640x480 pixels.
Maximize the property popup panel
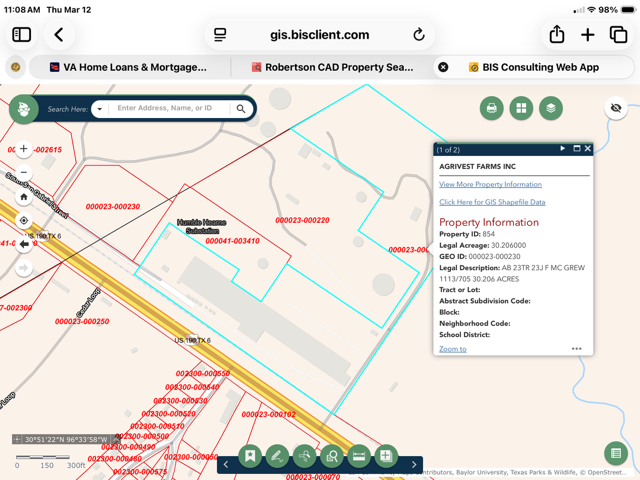click(x=576, y=149)
